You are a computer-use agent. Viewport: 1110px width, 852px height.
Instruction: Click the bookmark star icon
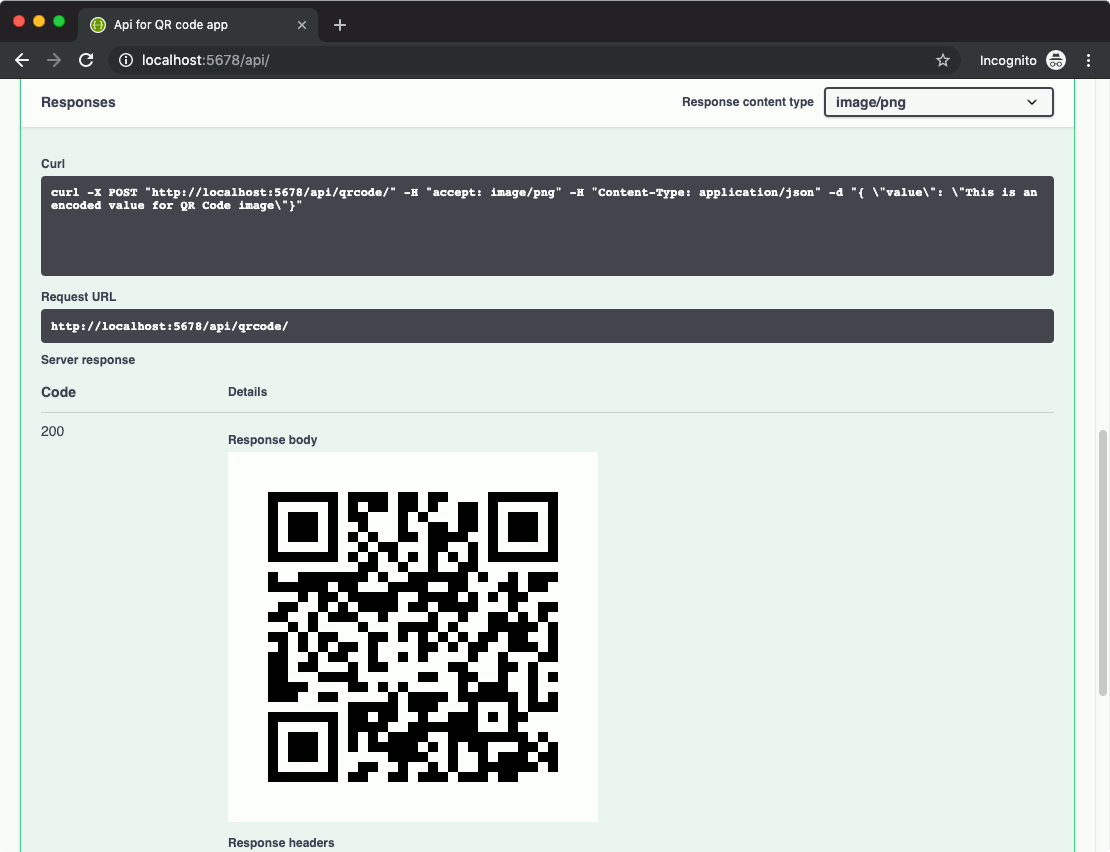[943, 60]
